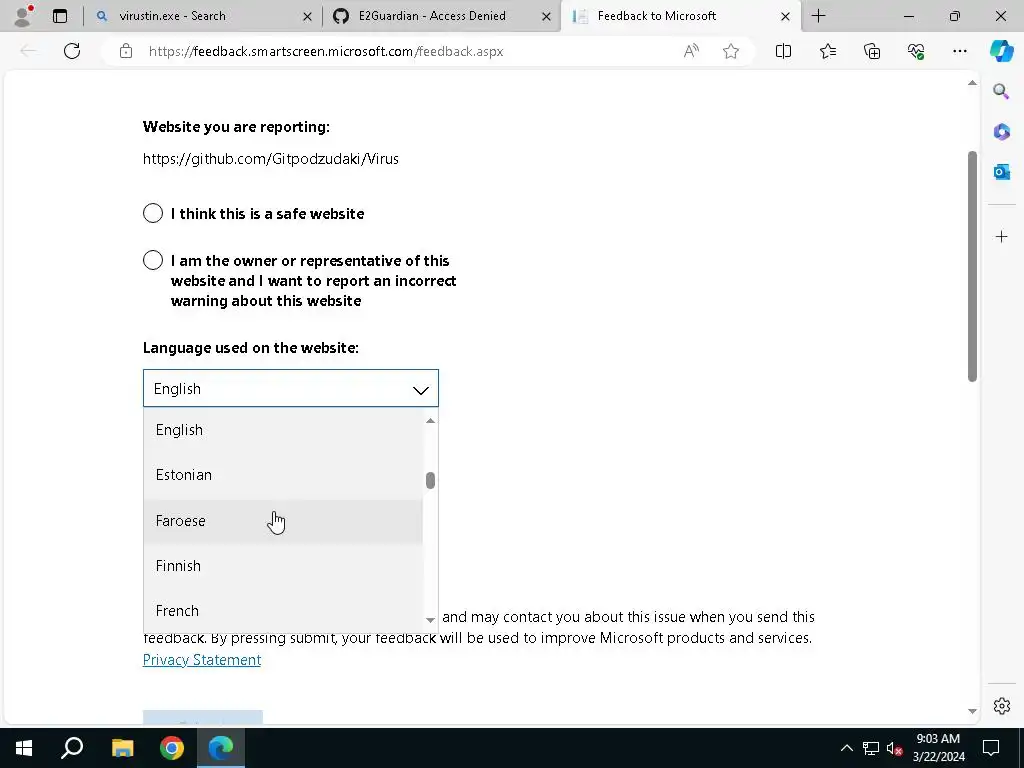
Task: Open the notification center icon
Action: click(991, 748)
